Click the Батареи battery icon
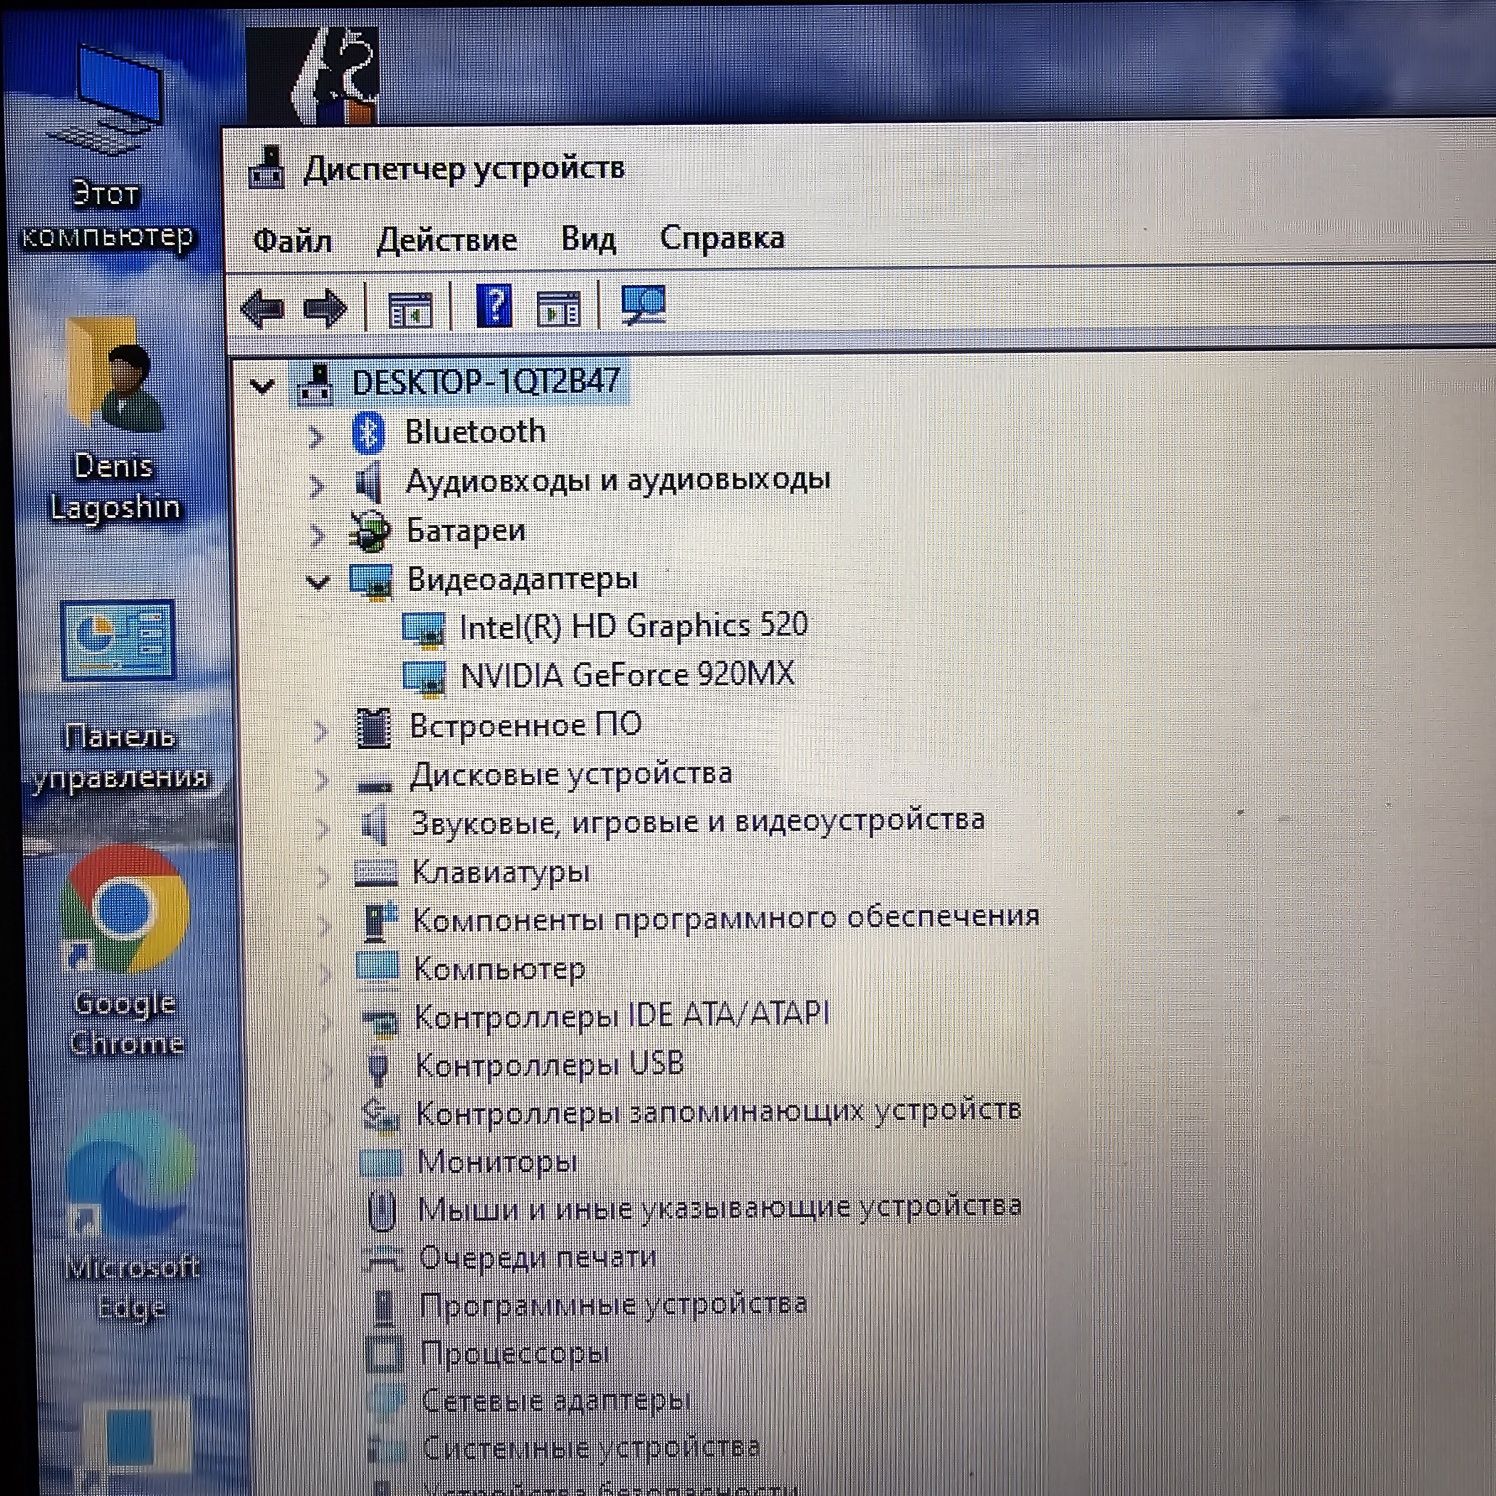 370,531
